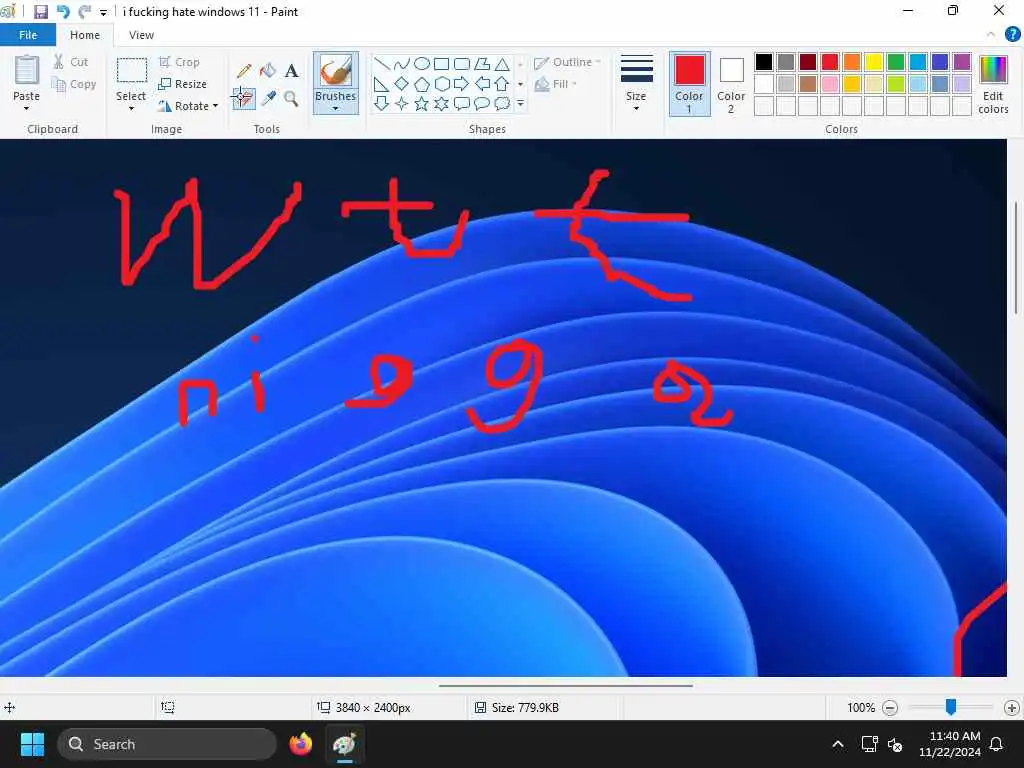The height and width of the screenshot is (768, 1024).
Task: Choose the Down arrow shape
Action: click(382, 103)
